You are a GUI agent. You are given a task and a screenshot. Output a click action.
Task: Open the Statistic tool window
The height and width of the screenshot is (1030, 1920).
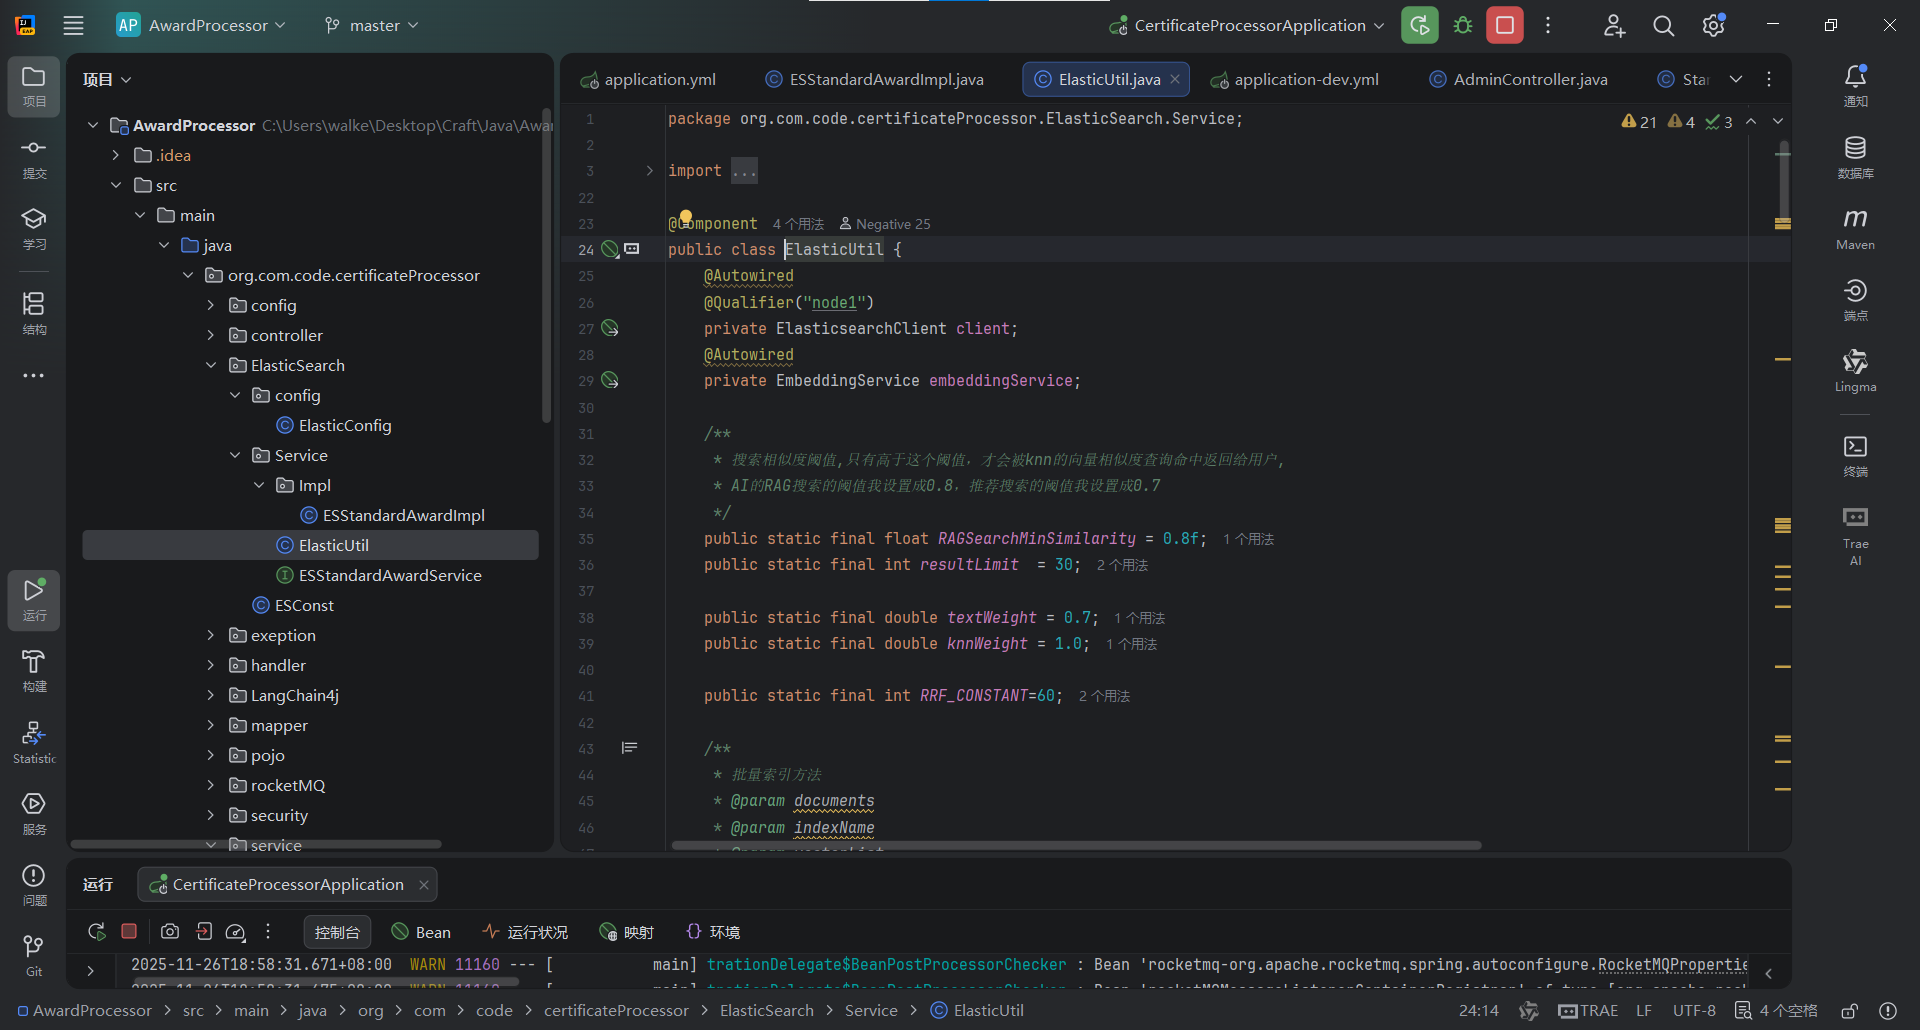[x=34, y=743]
